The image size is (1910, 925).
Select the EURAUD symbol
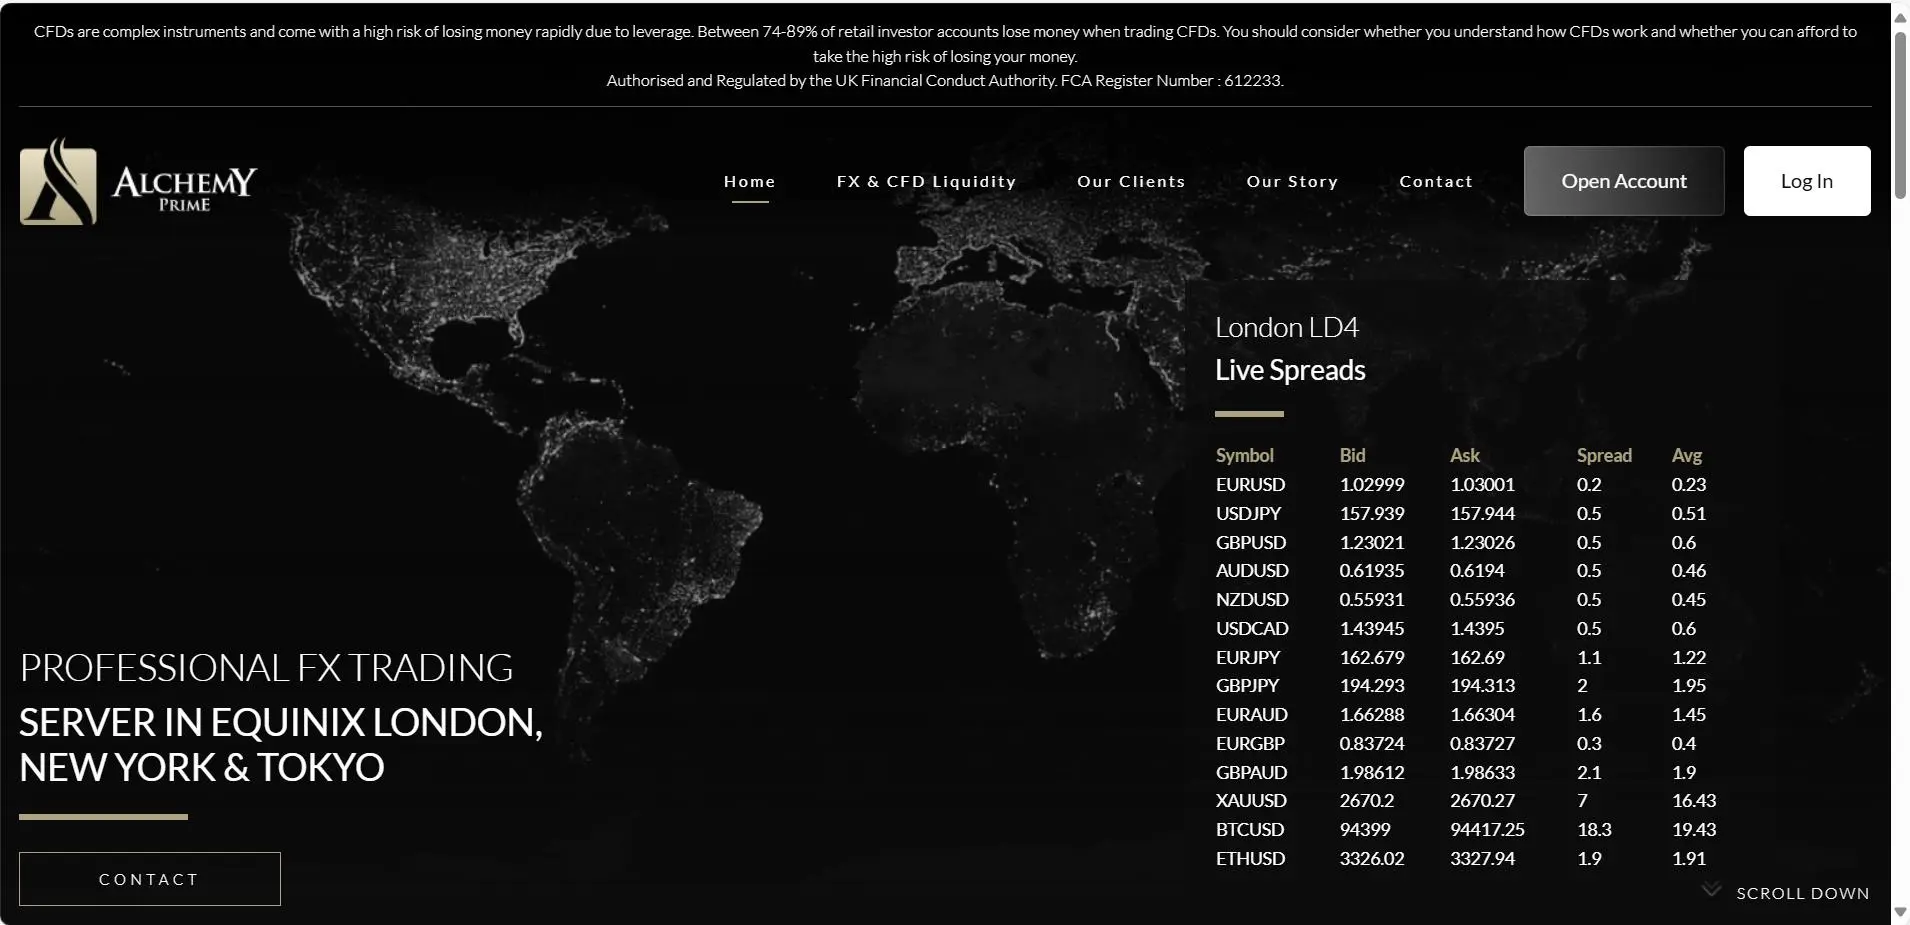(x=1251, y=714)
